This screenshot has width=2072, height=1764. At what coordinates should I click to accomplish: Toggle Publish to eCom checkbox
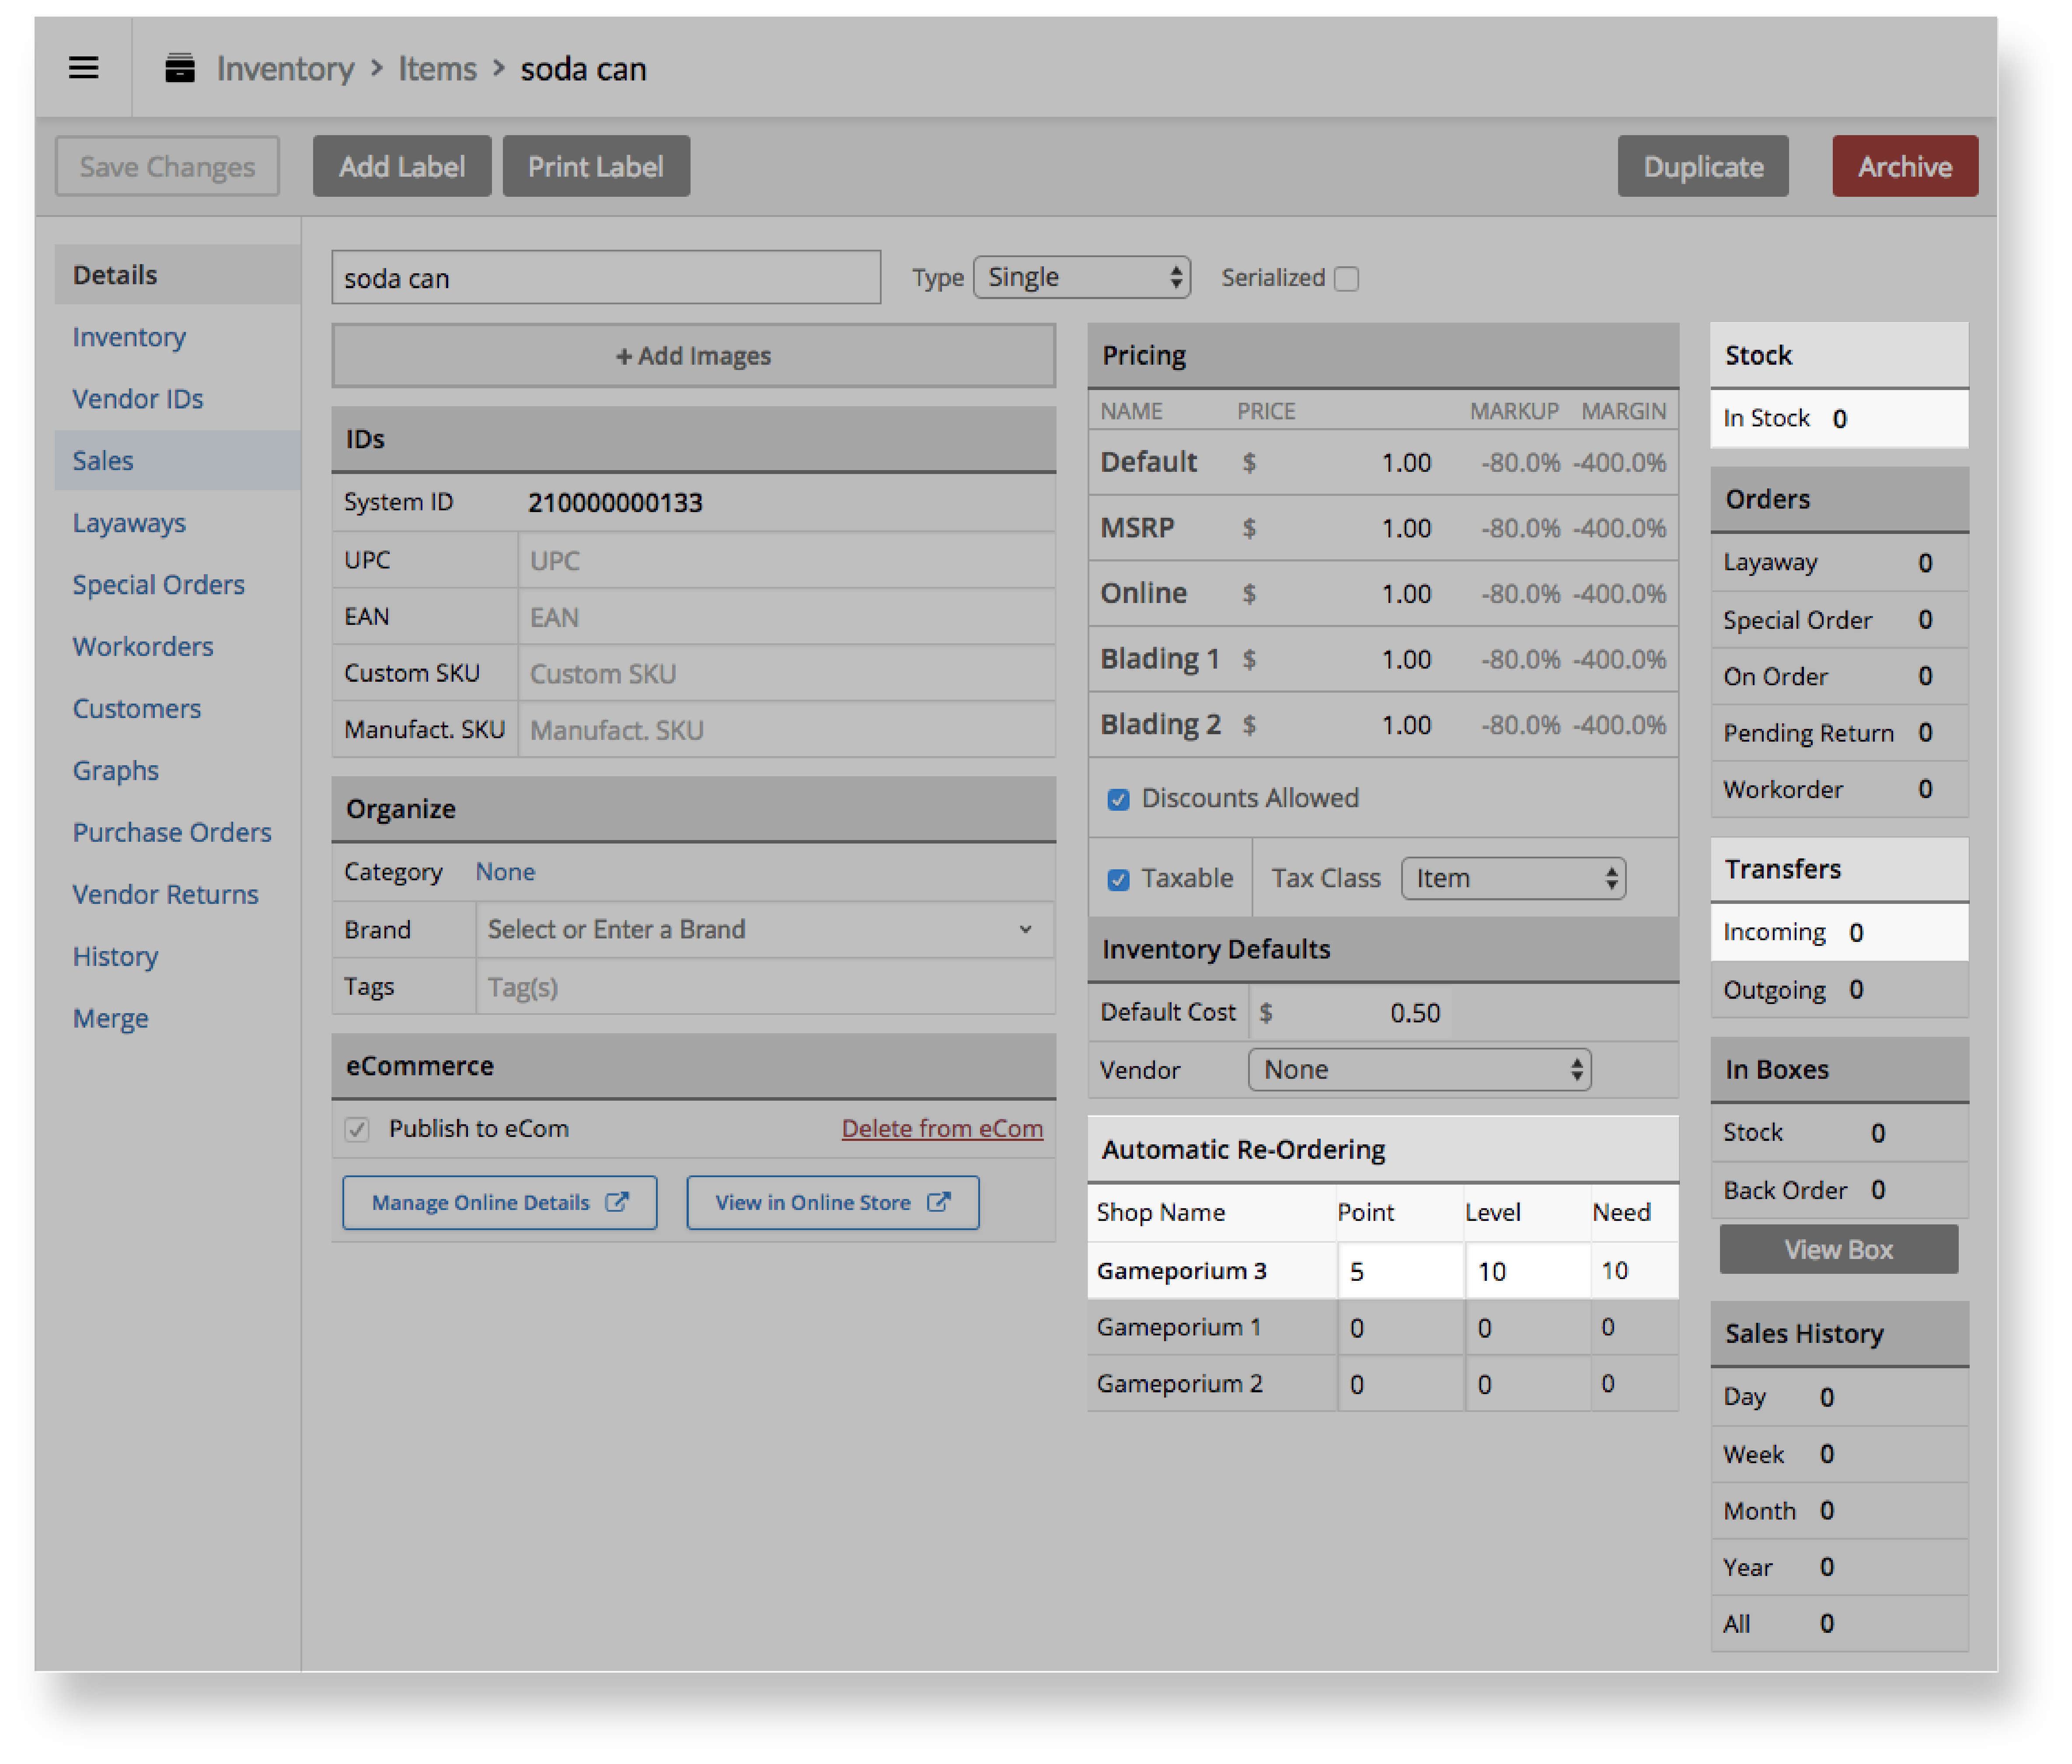coord(357,1129)
